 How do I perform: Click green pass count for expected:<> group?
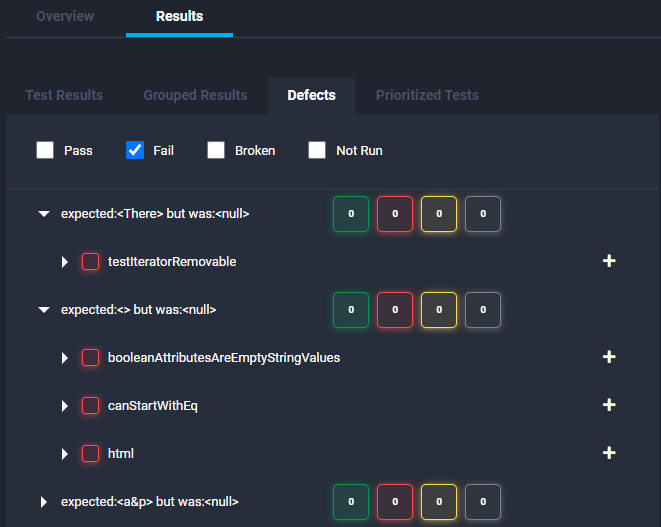tap(351, 310)
